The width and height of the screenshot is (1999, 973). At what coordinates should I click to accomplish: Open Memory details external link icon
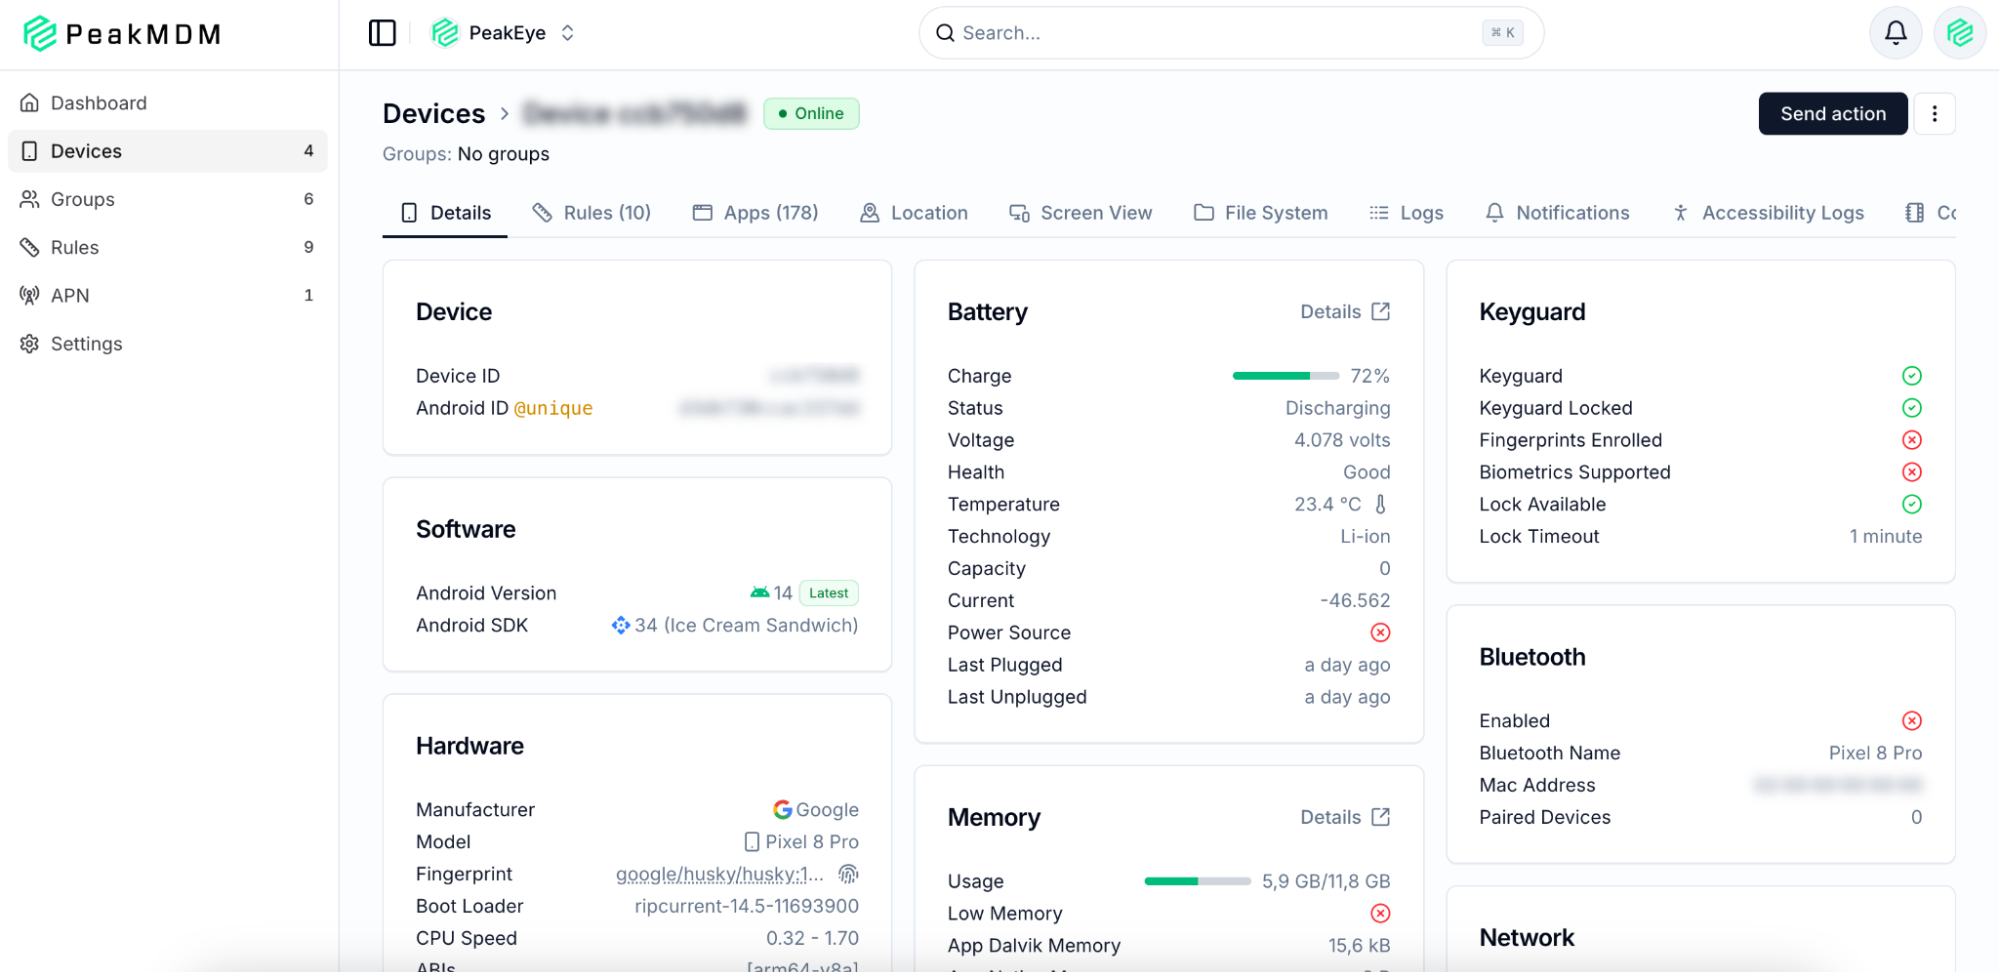1380,817
